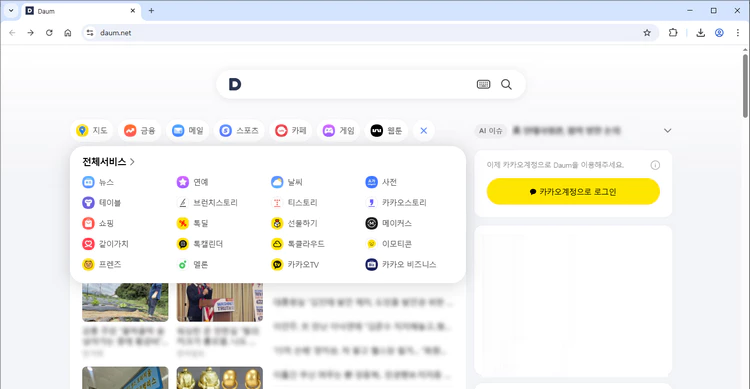This screenshot has height=389, width=750.
Task: Click the magnifier search button
Action: click(x=507, y=85)
